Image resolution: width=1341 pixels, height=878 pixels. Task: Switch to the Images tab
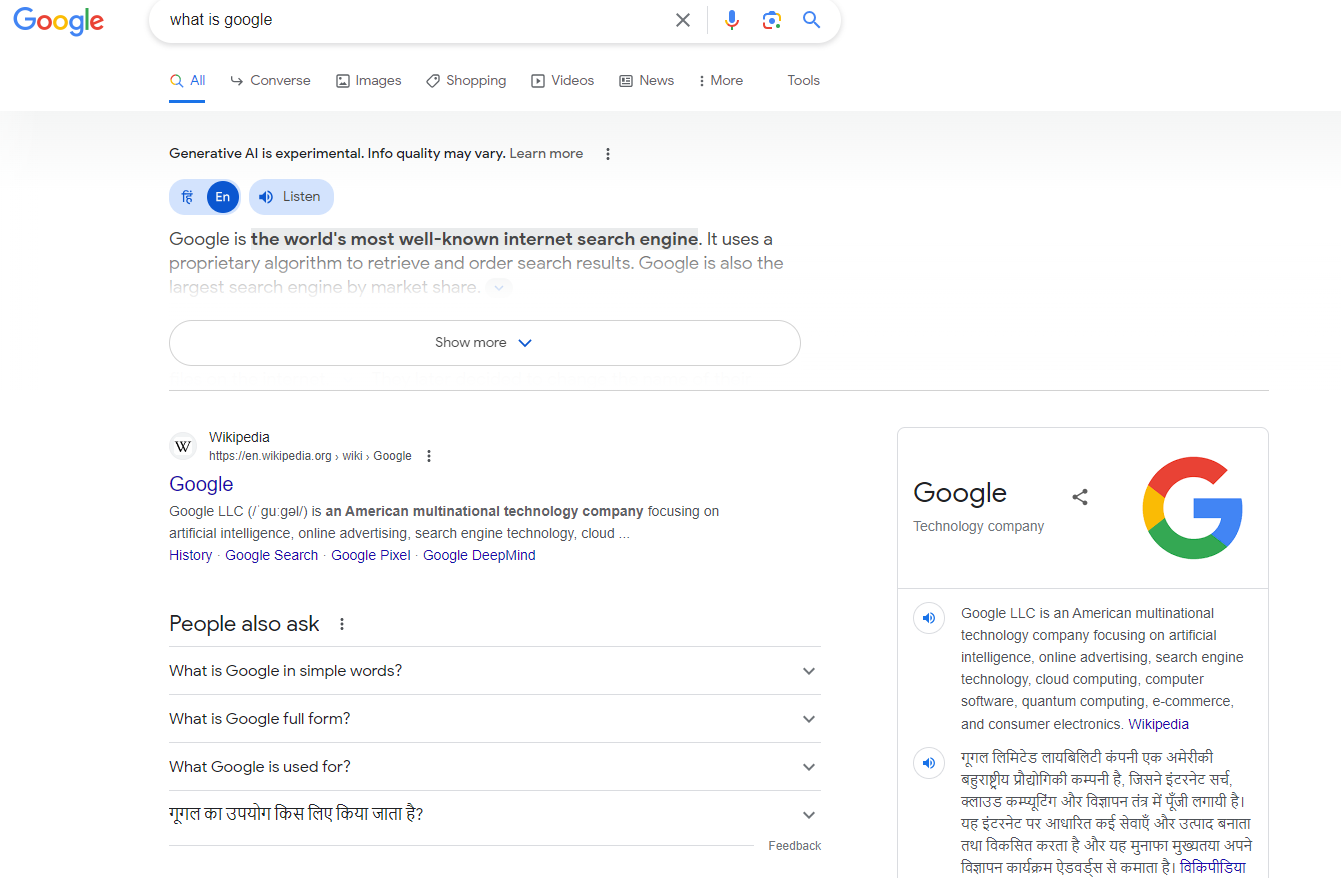(x=368, y=80)
